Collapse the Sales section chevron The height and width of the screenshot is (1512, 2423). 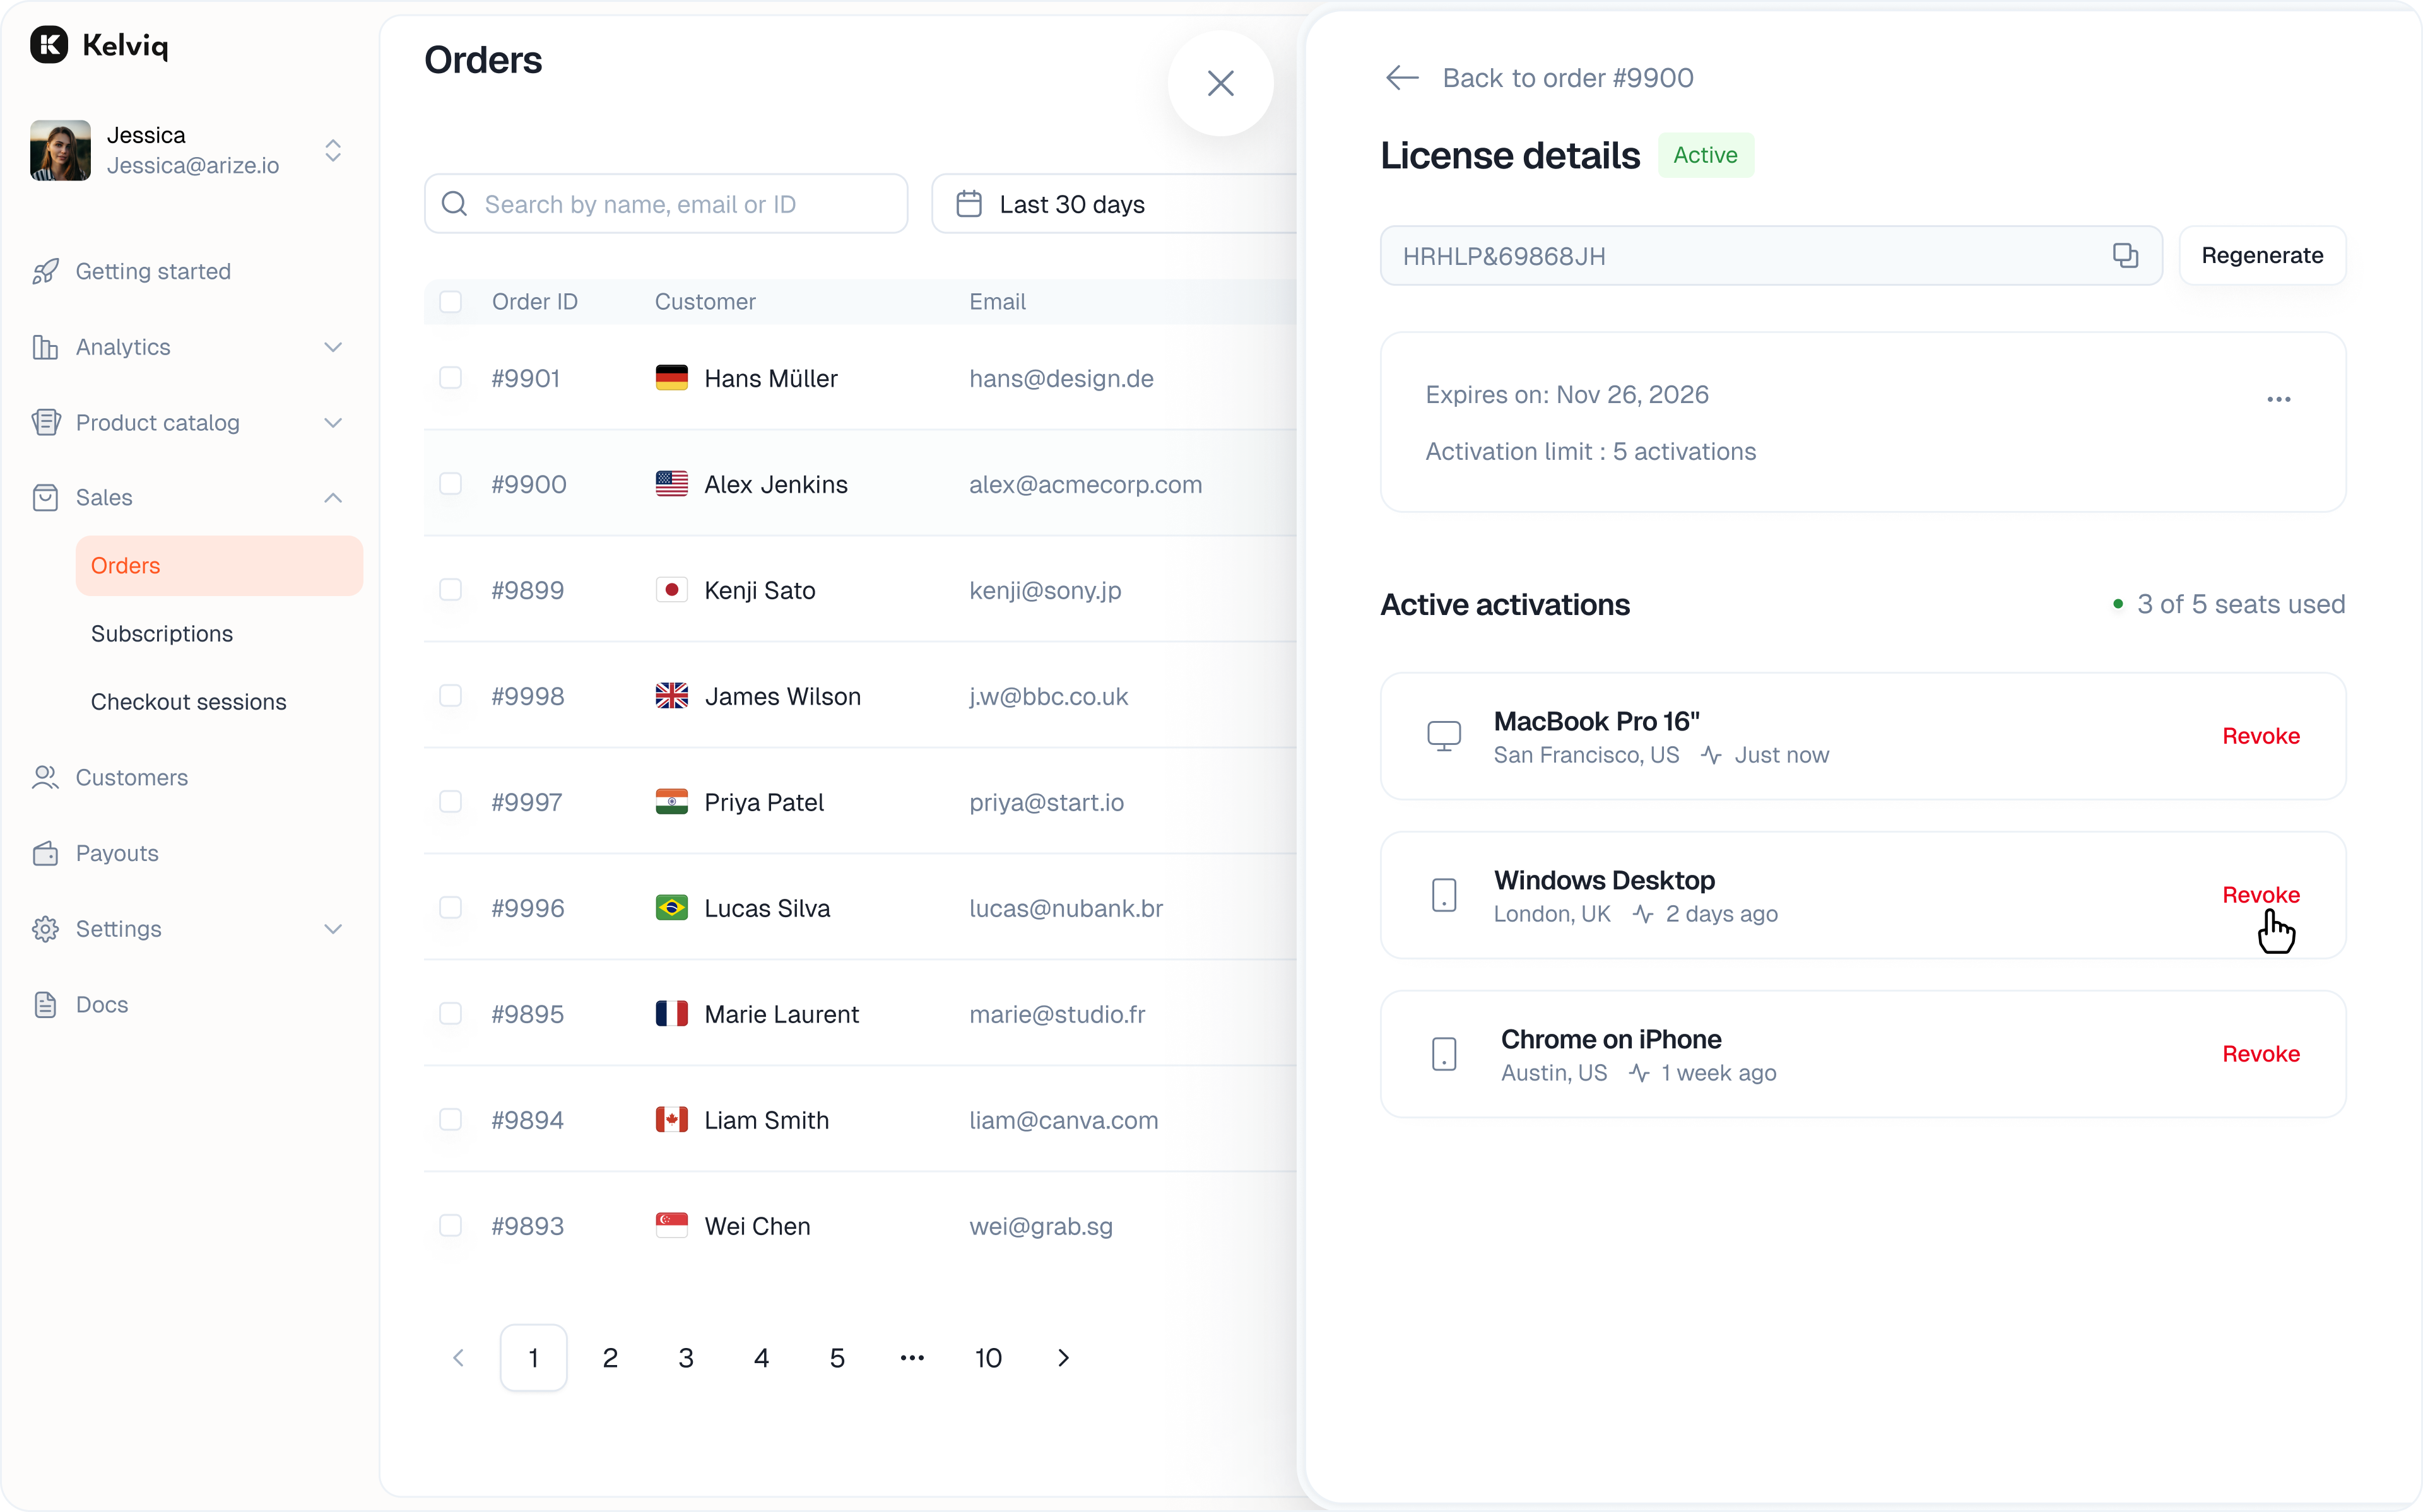(x=333, y=498)
